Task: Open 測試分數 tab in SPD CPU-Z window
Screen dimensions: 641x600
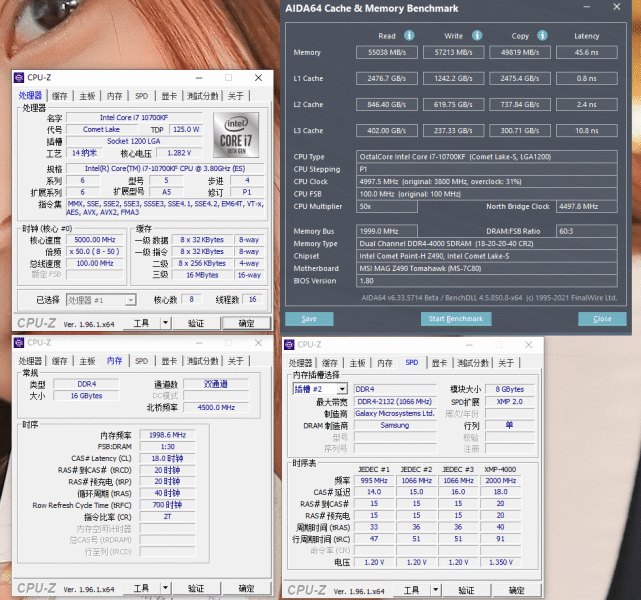Action: [x=473, y=363]
